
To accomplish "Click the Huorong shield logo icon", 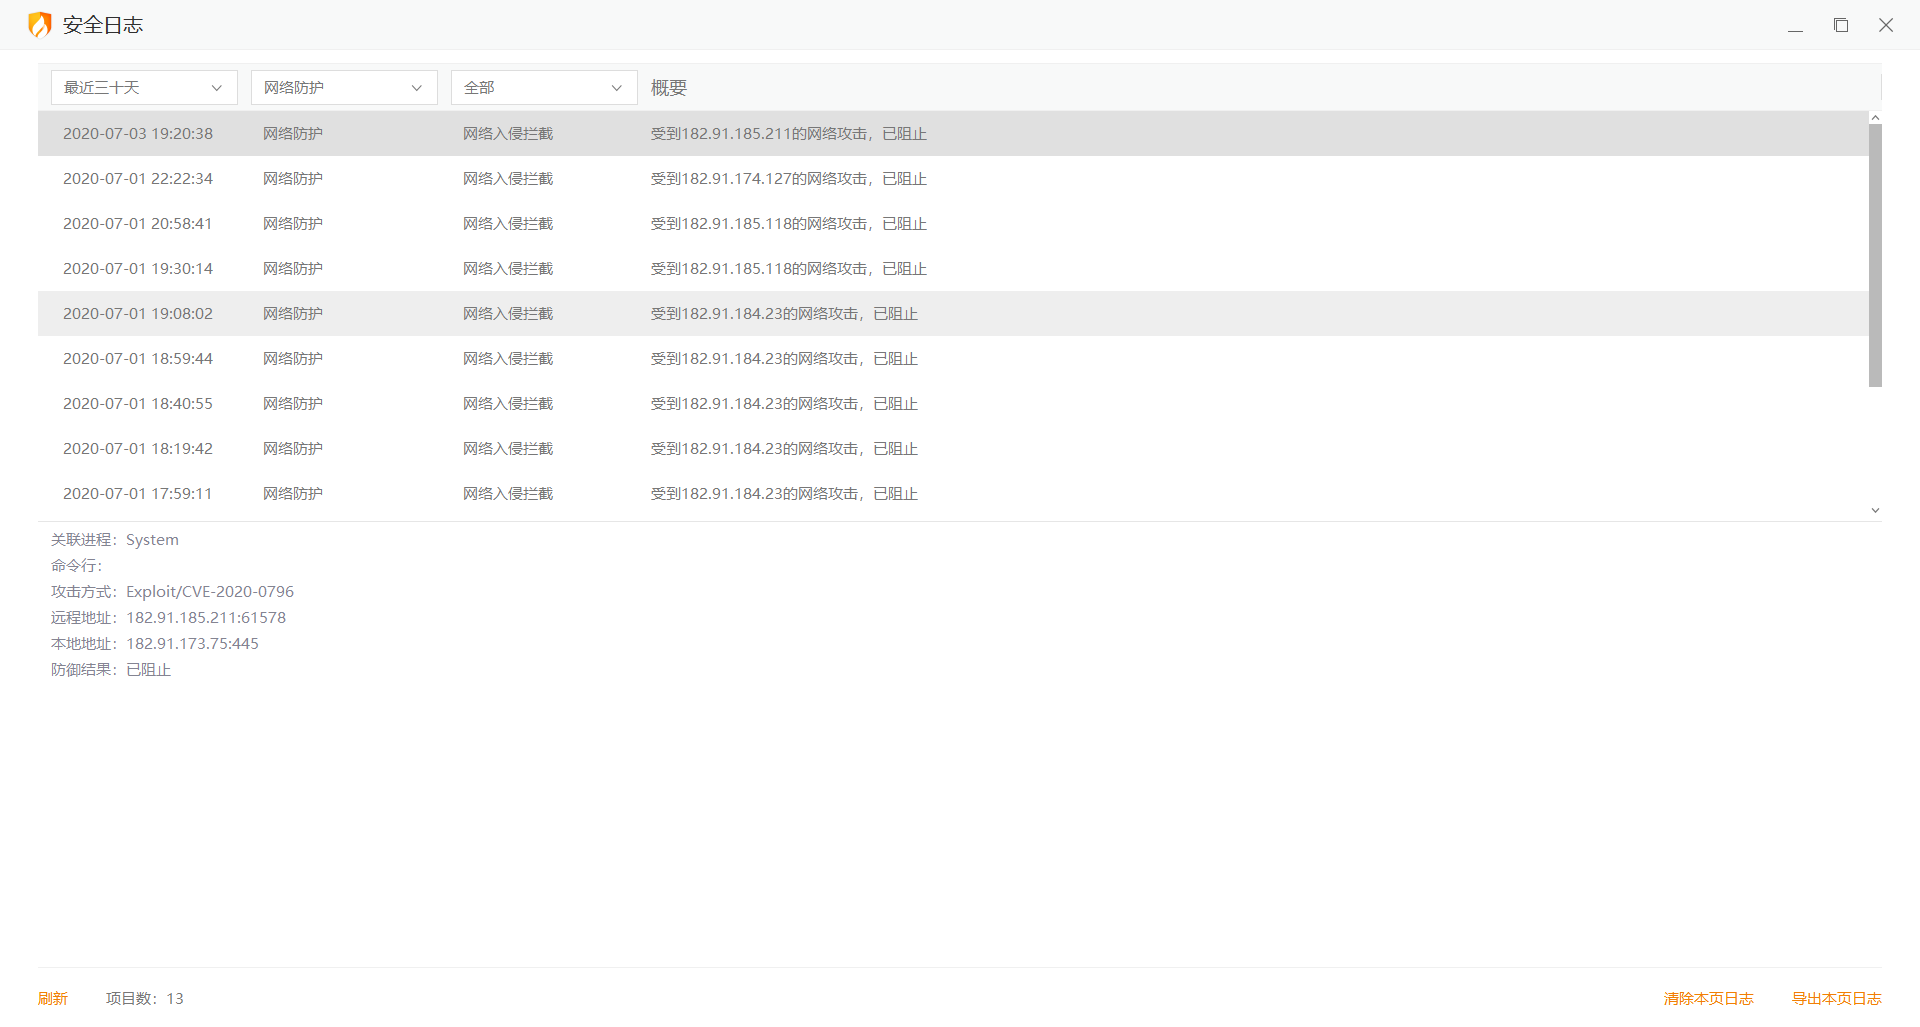I will (x=40, y=25).
